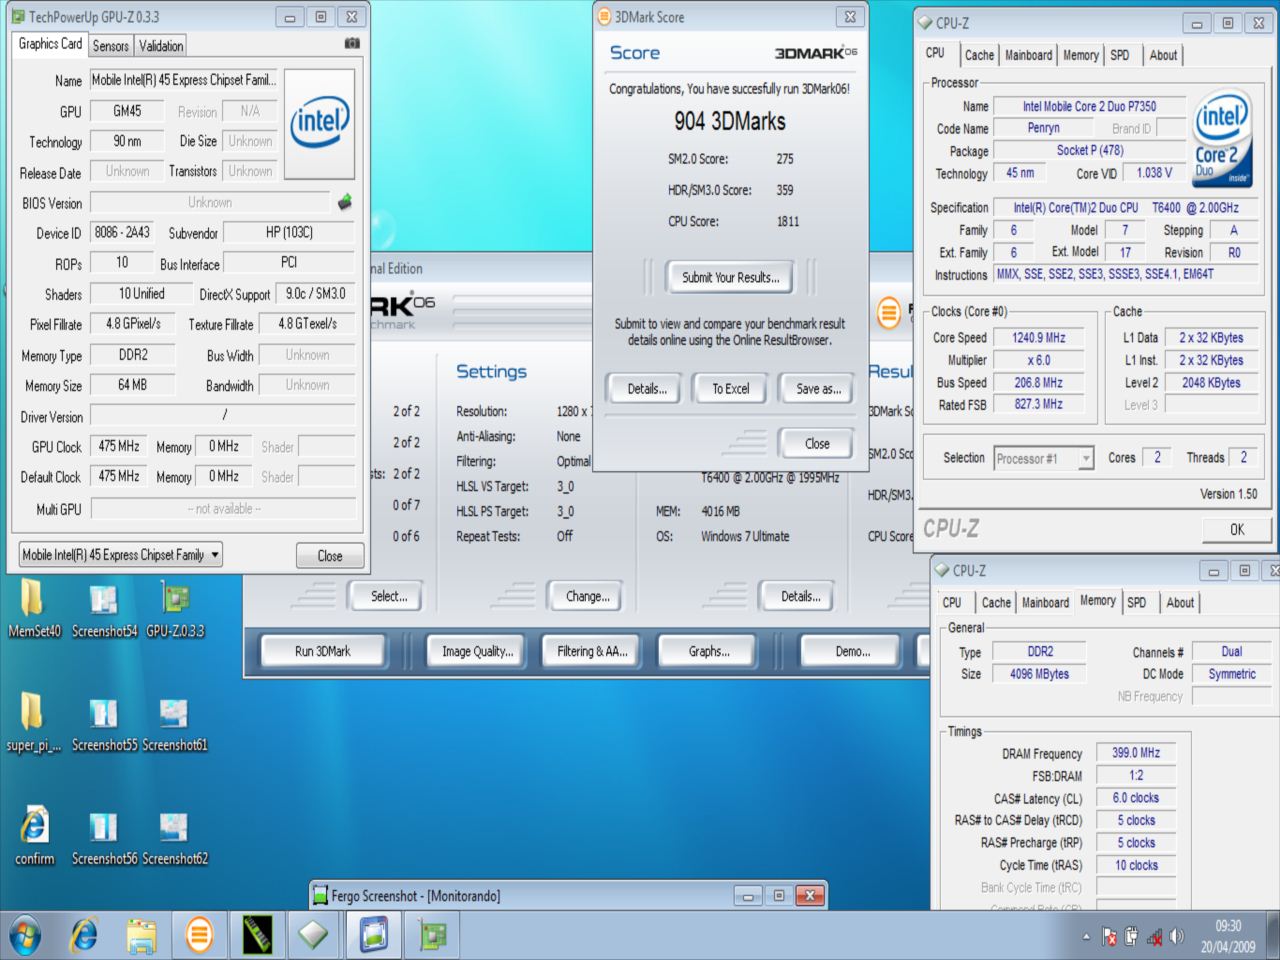Open About tab in CPU-Z processor window
Viewport: 1280px width, 960px height.
(1163, 56)
